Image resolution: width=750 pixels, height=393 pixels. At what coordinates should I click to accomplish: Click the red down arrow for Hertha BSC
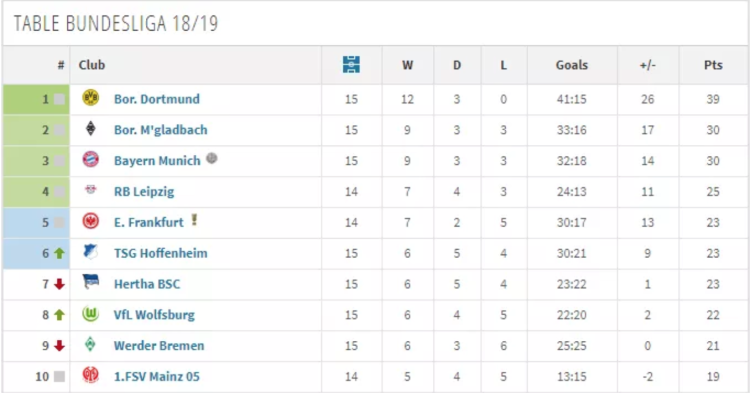pos(59,284)
